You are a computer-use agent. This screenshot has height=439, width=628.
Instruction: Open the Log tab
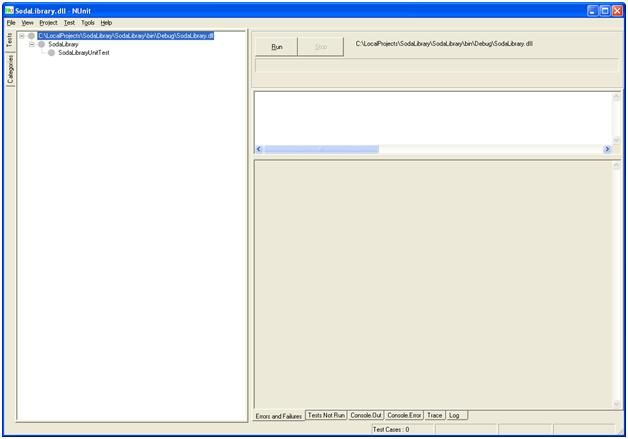(457, 415)
